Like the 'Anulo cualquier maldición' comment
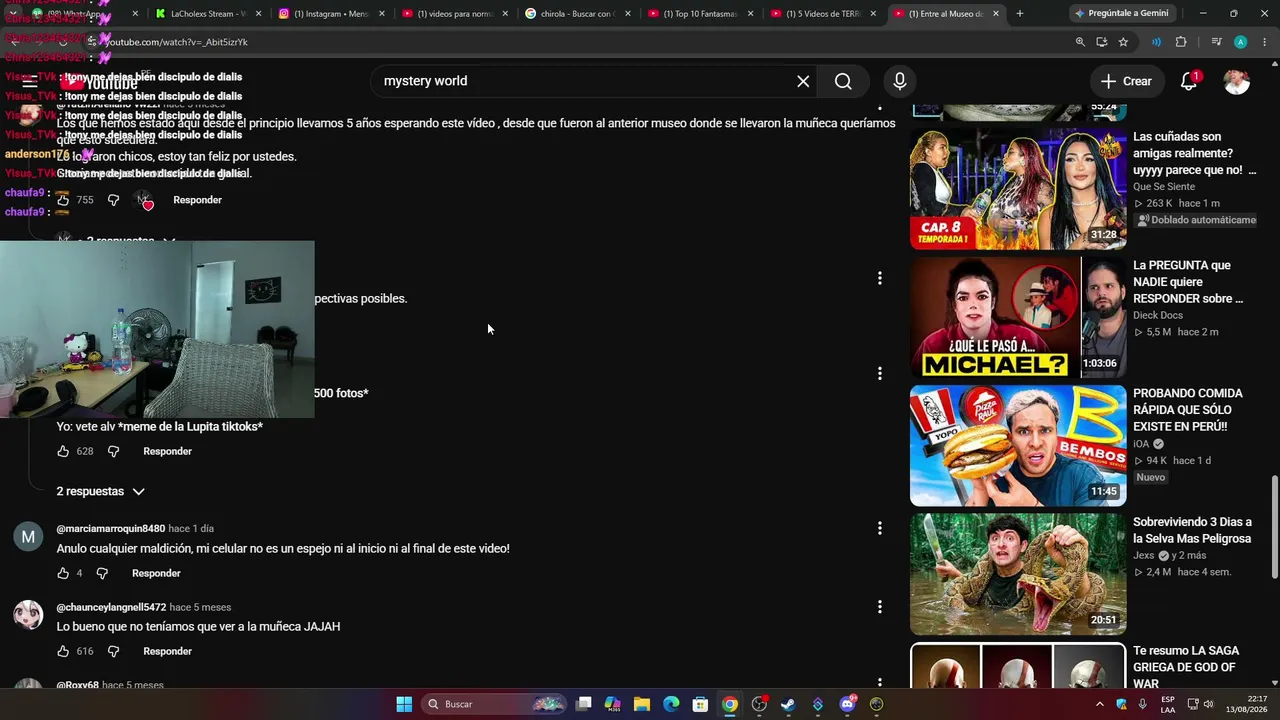 pos(63,573)
